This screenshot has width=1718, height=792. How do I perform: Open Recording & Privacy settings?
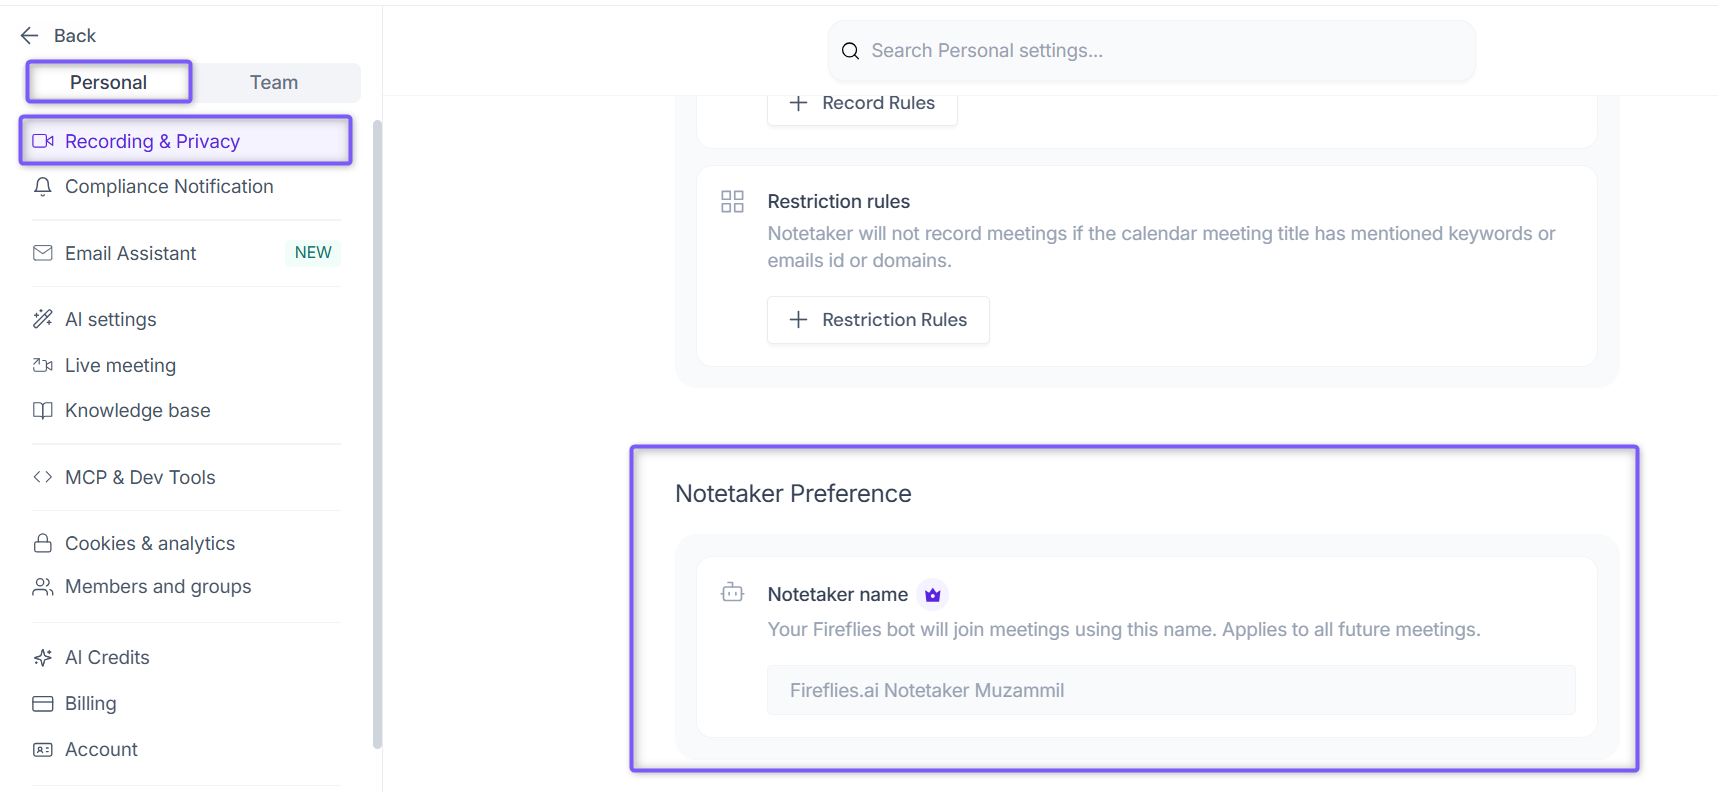[x=186, y=141]
